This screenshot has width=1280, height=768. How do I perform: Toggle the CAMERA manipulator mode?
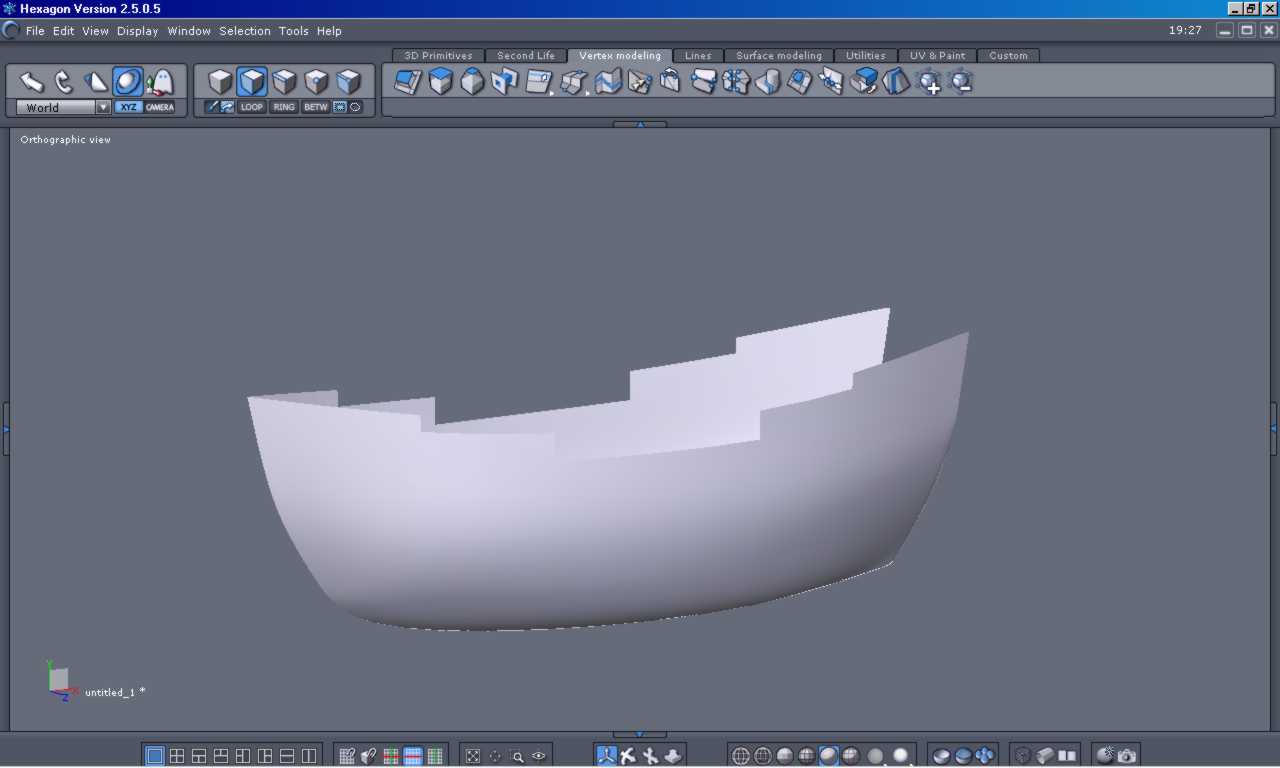160,107
